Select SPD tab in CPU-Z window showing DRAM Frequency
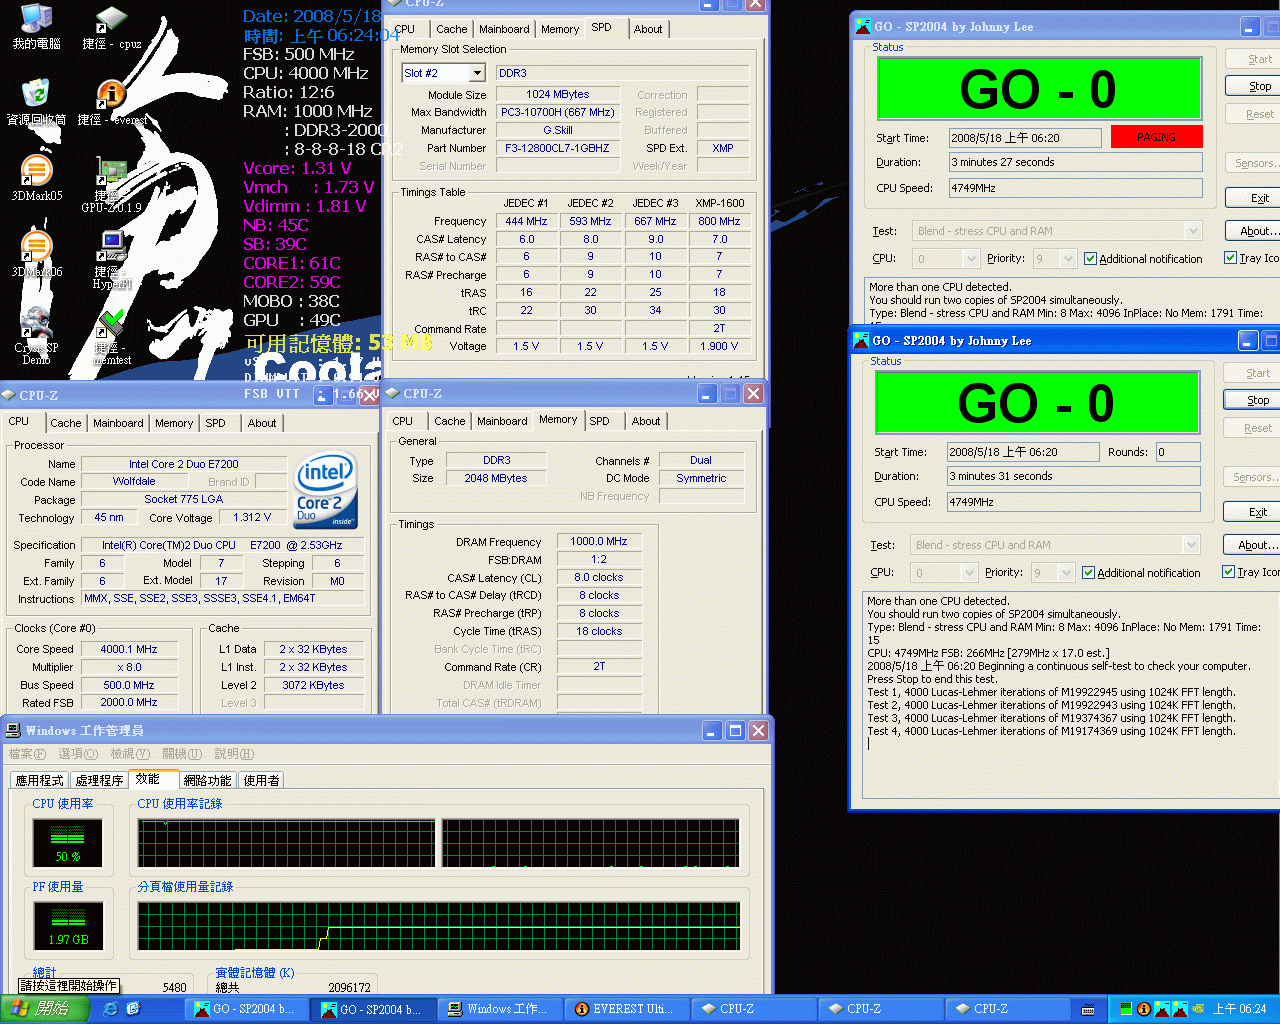1280x1024 pixels. click(599, 421)
